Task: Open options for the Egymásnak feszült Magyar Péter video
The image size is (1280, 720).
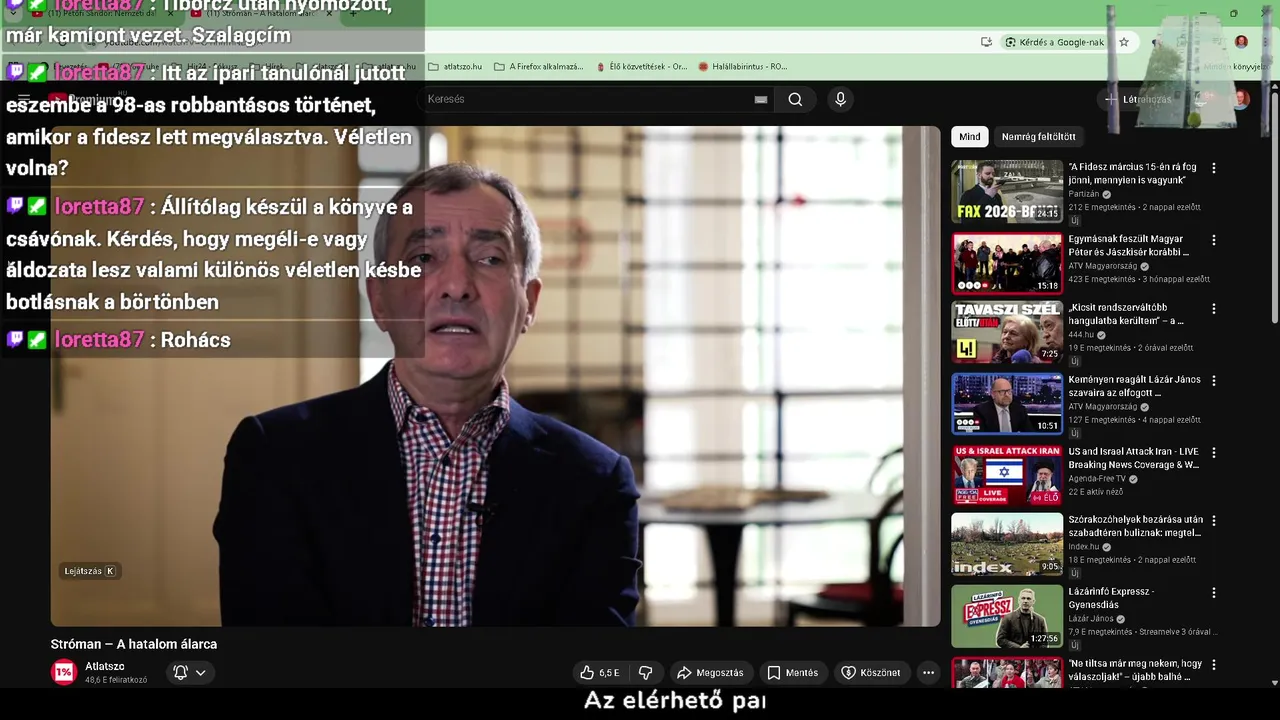Action: pos(1214,240)
